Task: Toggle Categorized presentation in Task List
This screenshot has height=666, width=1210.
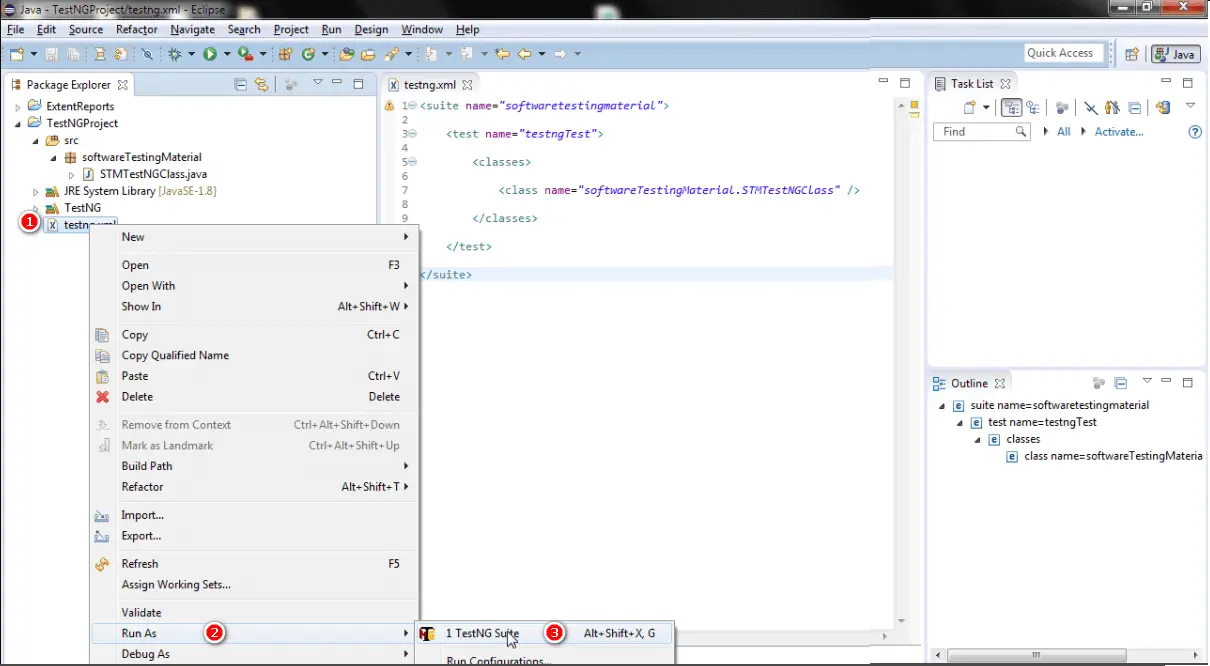Action: pyautogui.click(x=1011, y=107)
